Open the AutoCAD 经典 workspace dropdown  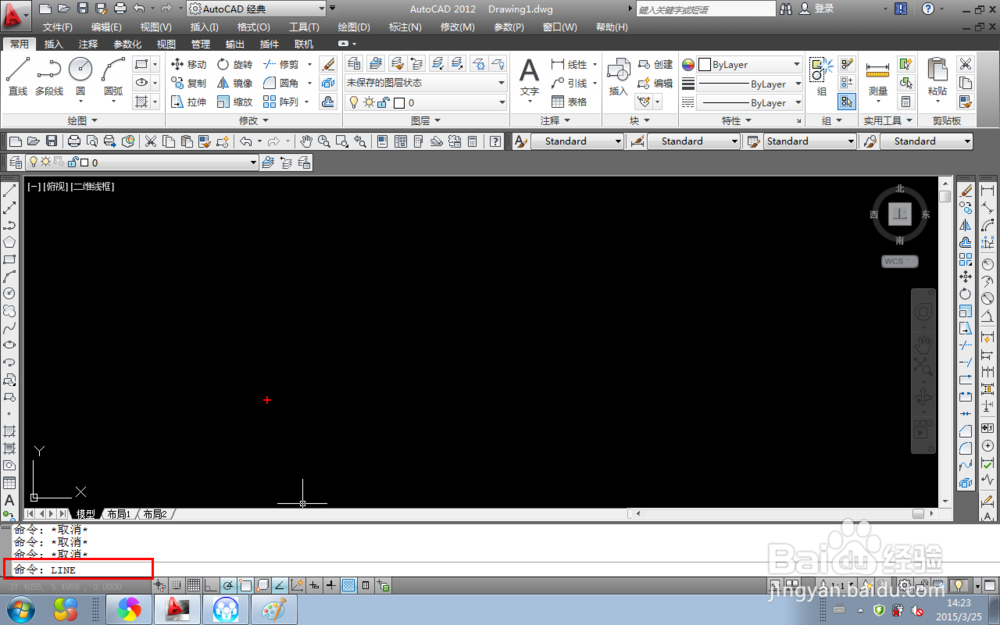257,9
